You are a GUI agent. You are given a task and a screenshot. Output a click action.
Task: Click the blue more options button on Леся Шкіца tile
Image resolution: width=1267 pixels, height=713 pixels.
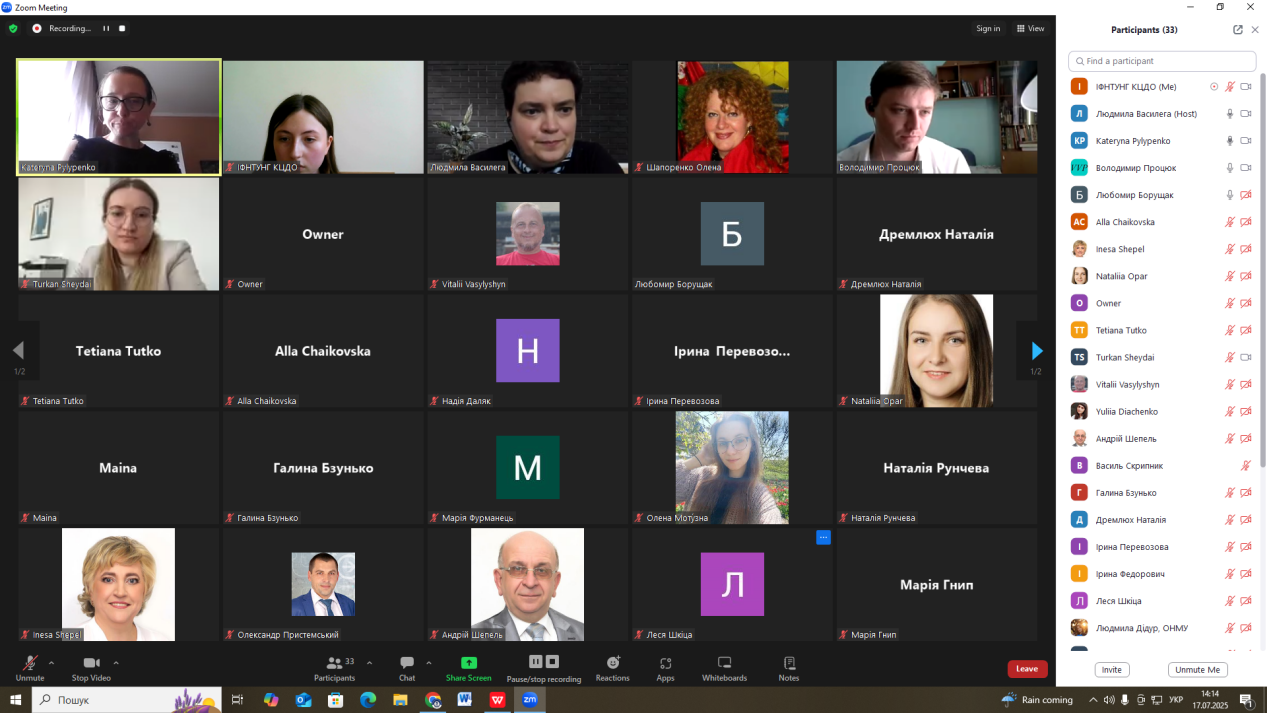pos(823,537)
